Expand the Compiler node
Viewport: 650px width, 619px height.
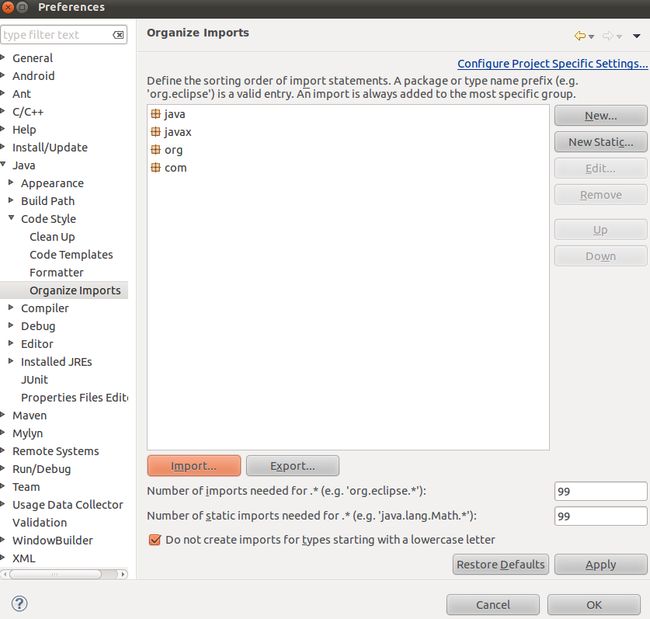[11, 307]
